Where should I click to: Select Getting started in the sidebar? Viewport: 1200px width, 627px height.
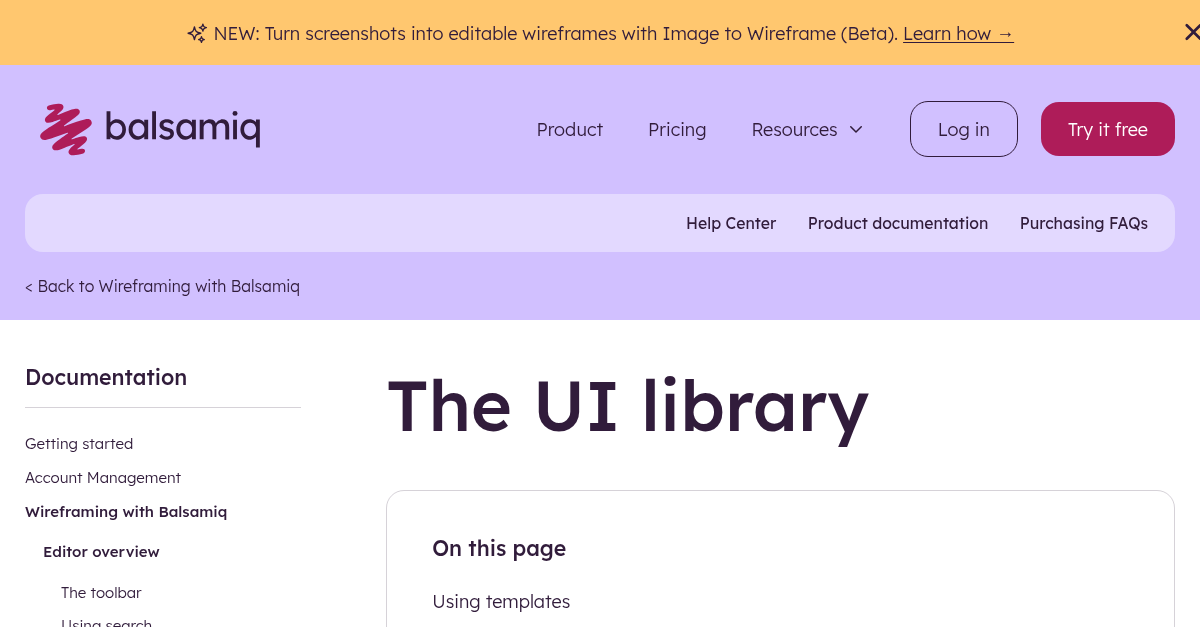pos(79,443)
